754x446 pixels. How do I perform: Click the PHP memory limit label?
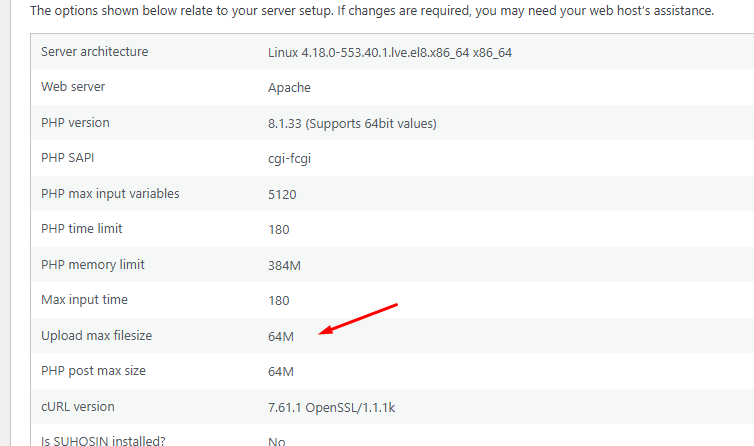(92, 265)
